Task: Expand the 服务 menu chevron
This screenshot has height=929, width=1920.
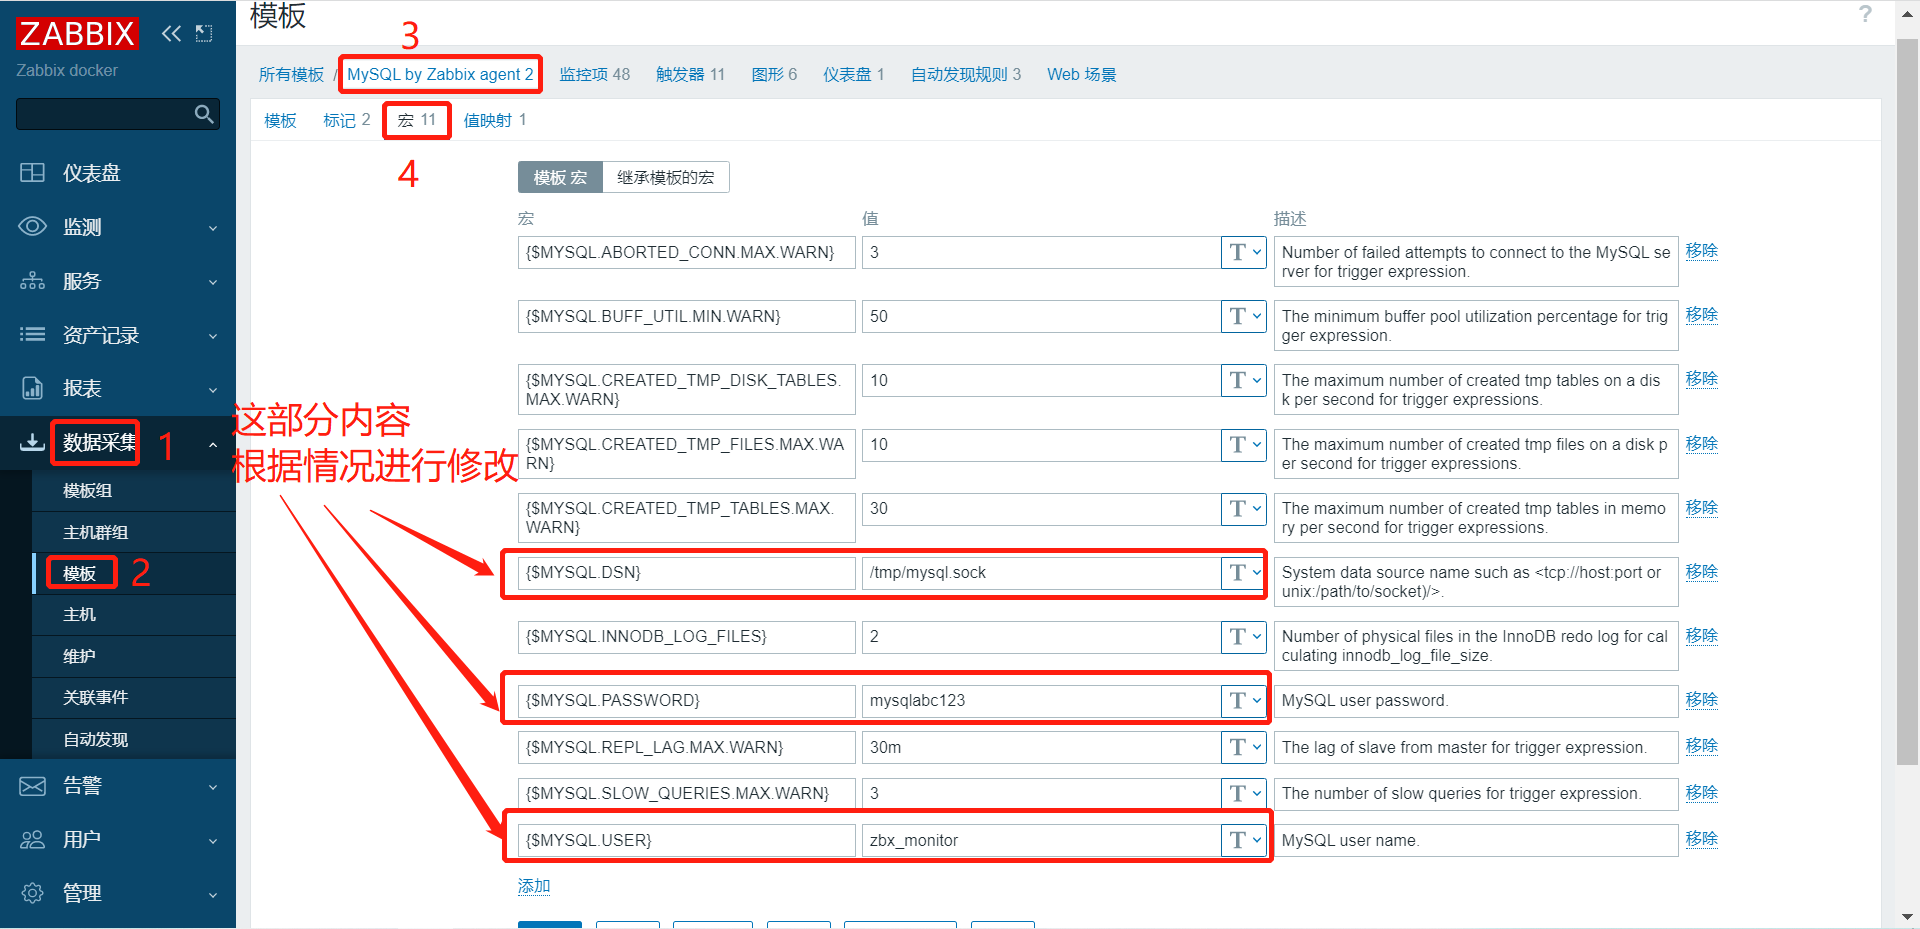Action: point(212,282)
